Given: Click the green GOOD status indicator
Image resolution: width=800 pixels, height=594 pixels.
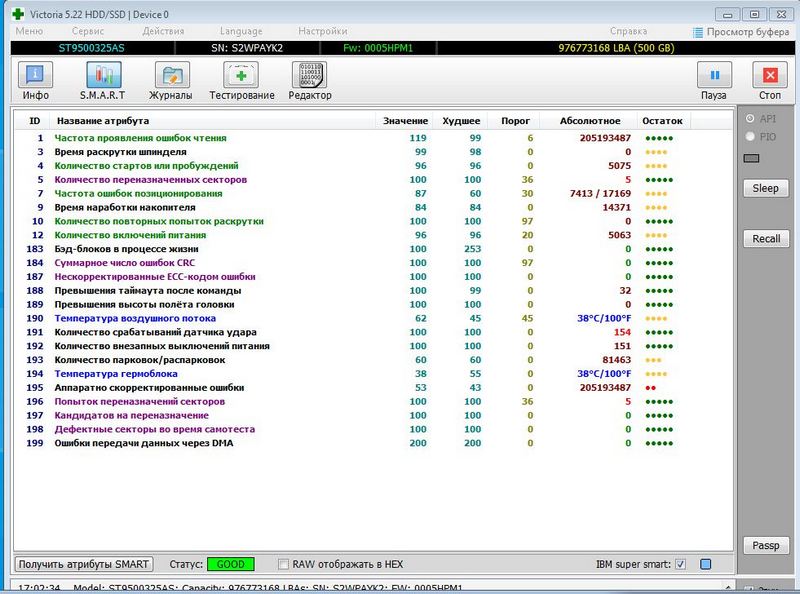Looking at the screenshot, I should (231, 564).
